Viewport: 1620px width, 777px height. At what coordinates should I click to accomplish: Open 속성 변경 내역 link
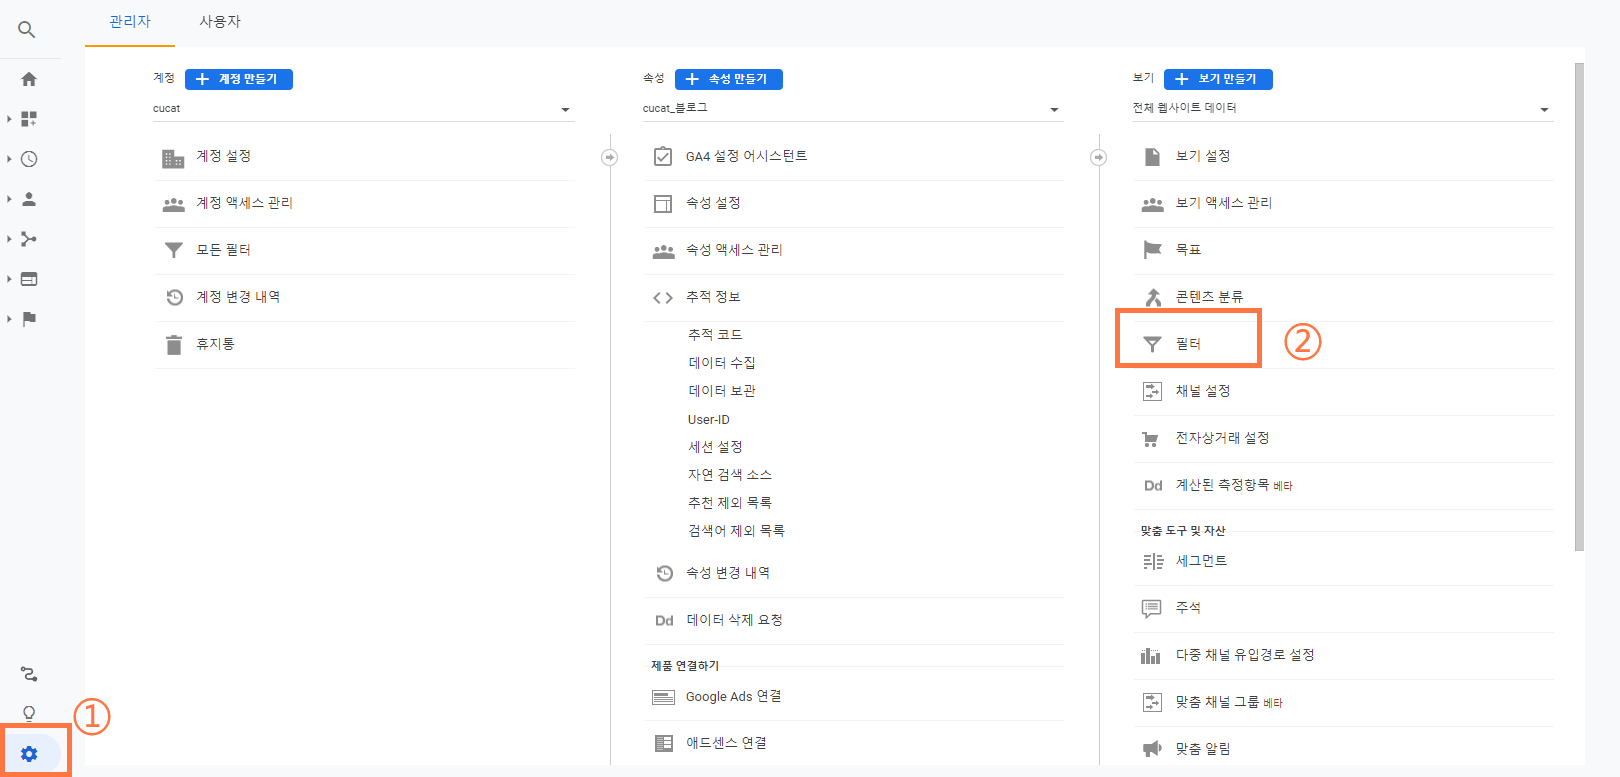728,573
